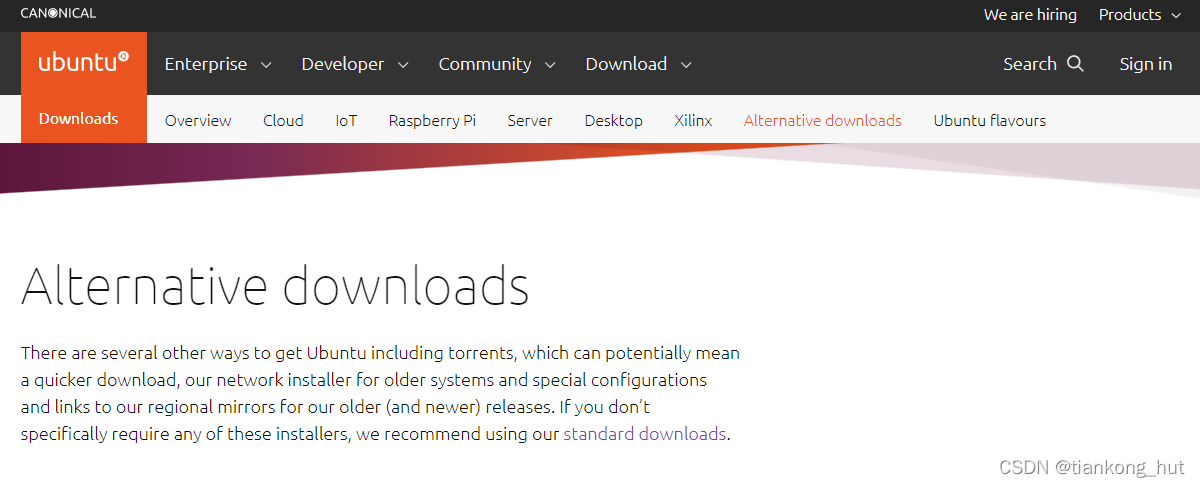Click the Sign in link
Screen dimensions: 1200x487
pos(1146,64)
